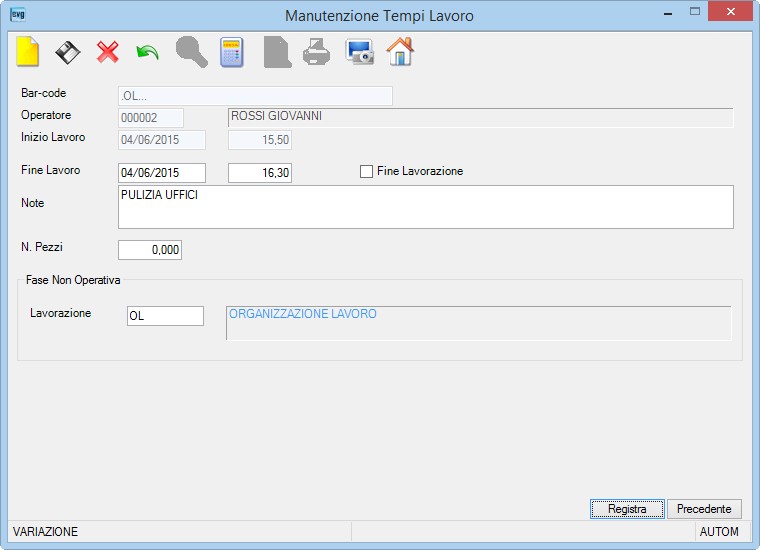
Task: Select the N. Pezzi quantity field
Action: point(150,250)
